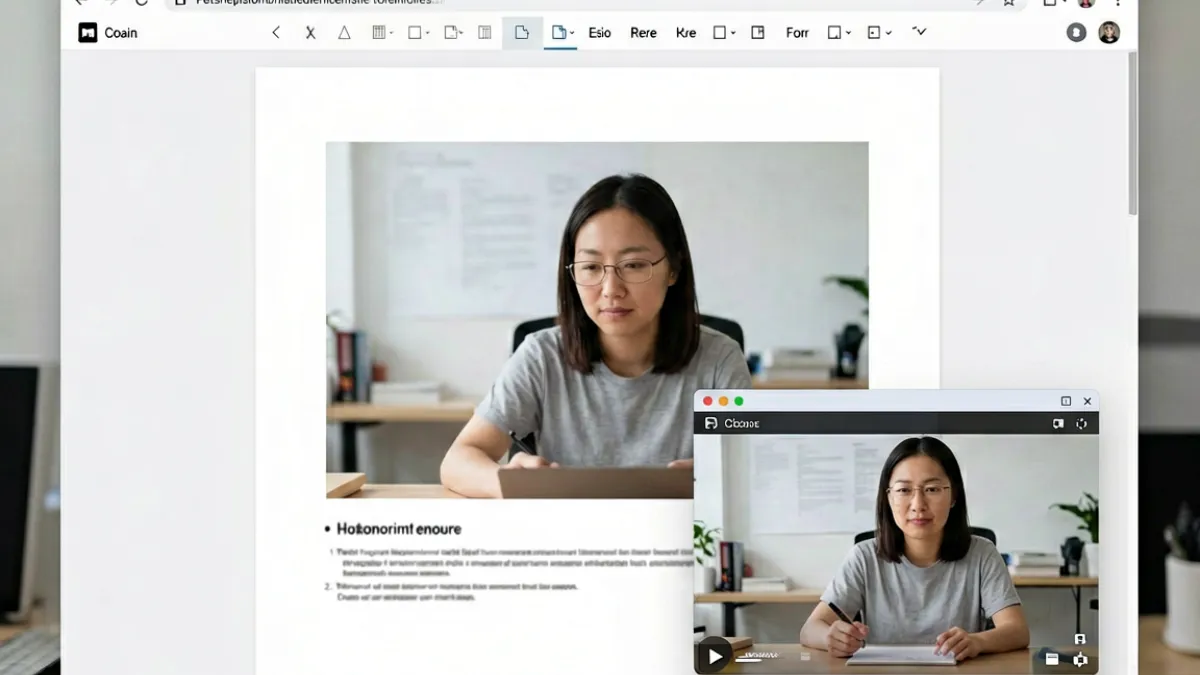Screen dimensions: 1200x675
Task: Open the Esio menu
Action: pos(600,33)
